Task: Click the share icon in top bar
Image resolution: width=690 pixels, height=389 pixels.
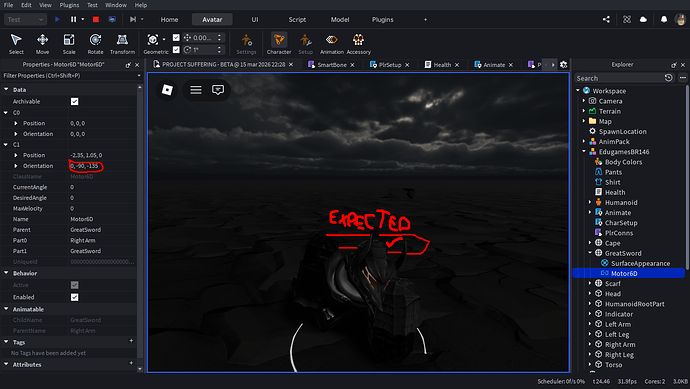Action: (606, 19)
